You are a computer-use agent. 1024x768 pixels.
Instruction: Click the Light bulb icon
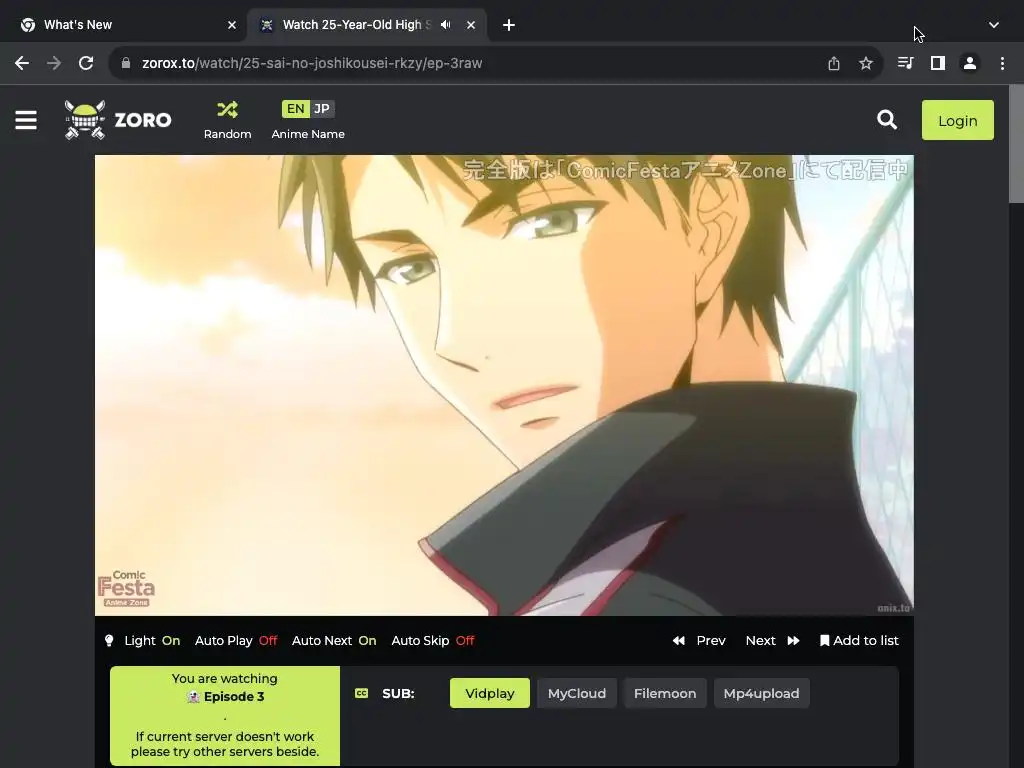tap(109, 641)
